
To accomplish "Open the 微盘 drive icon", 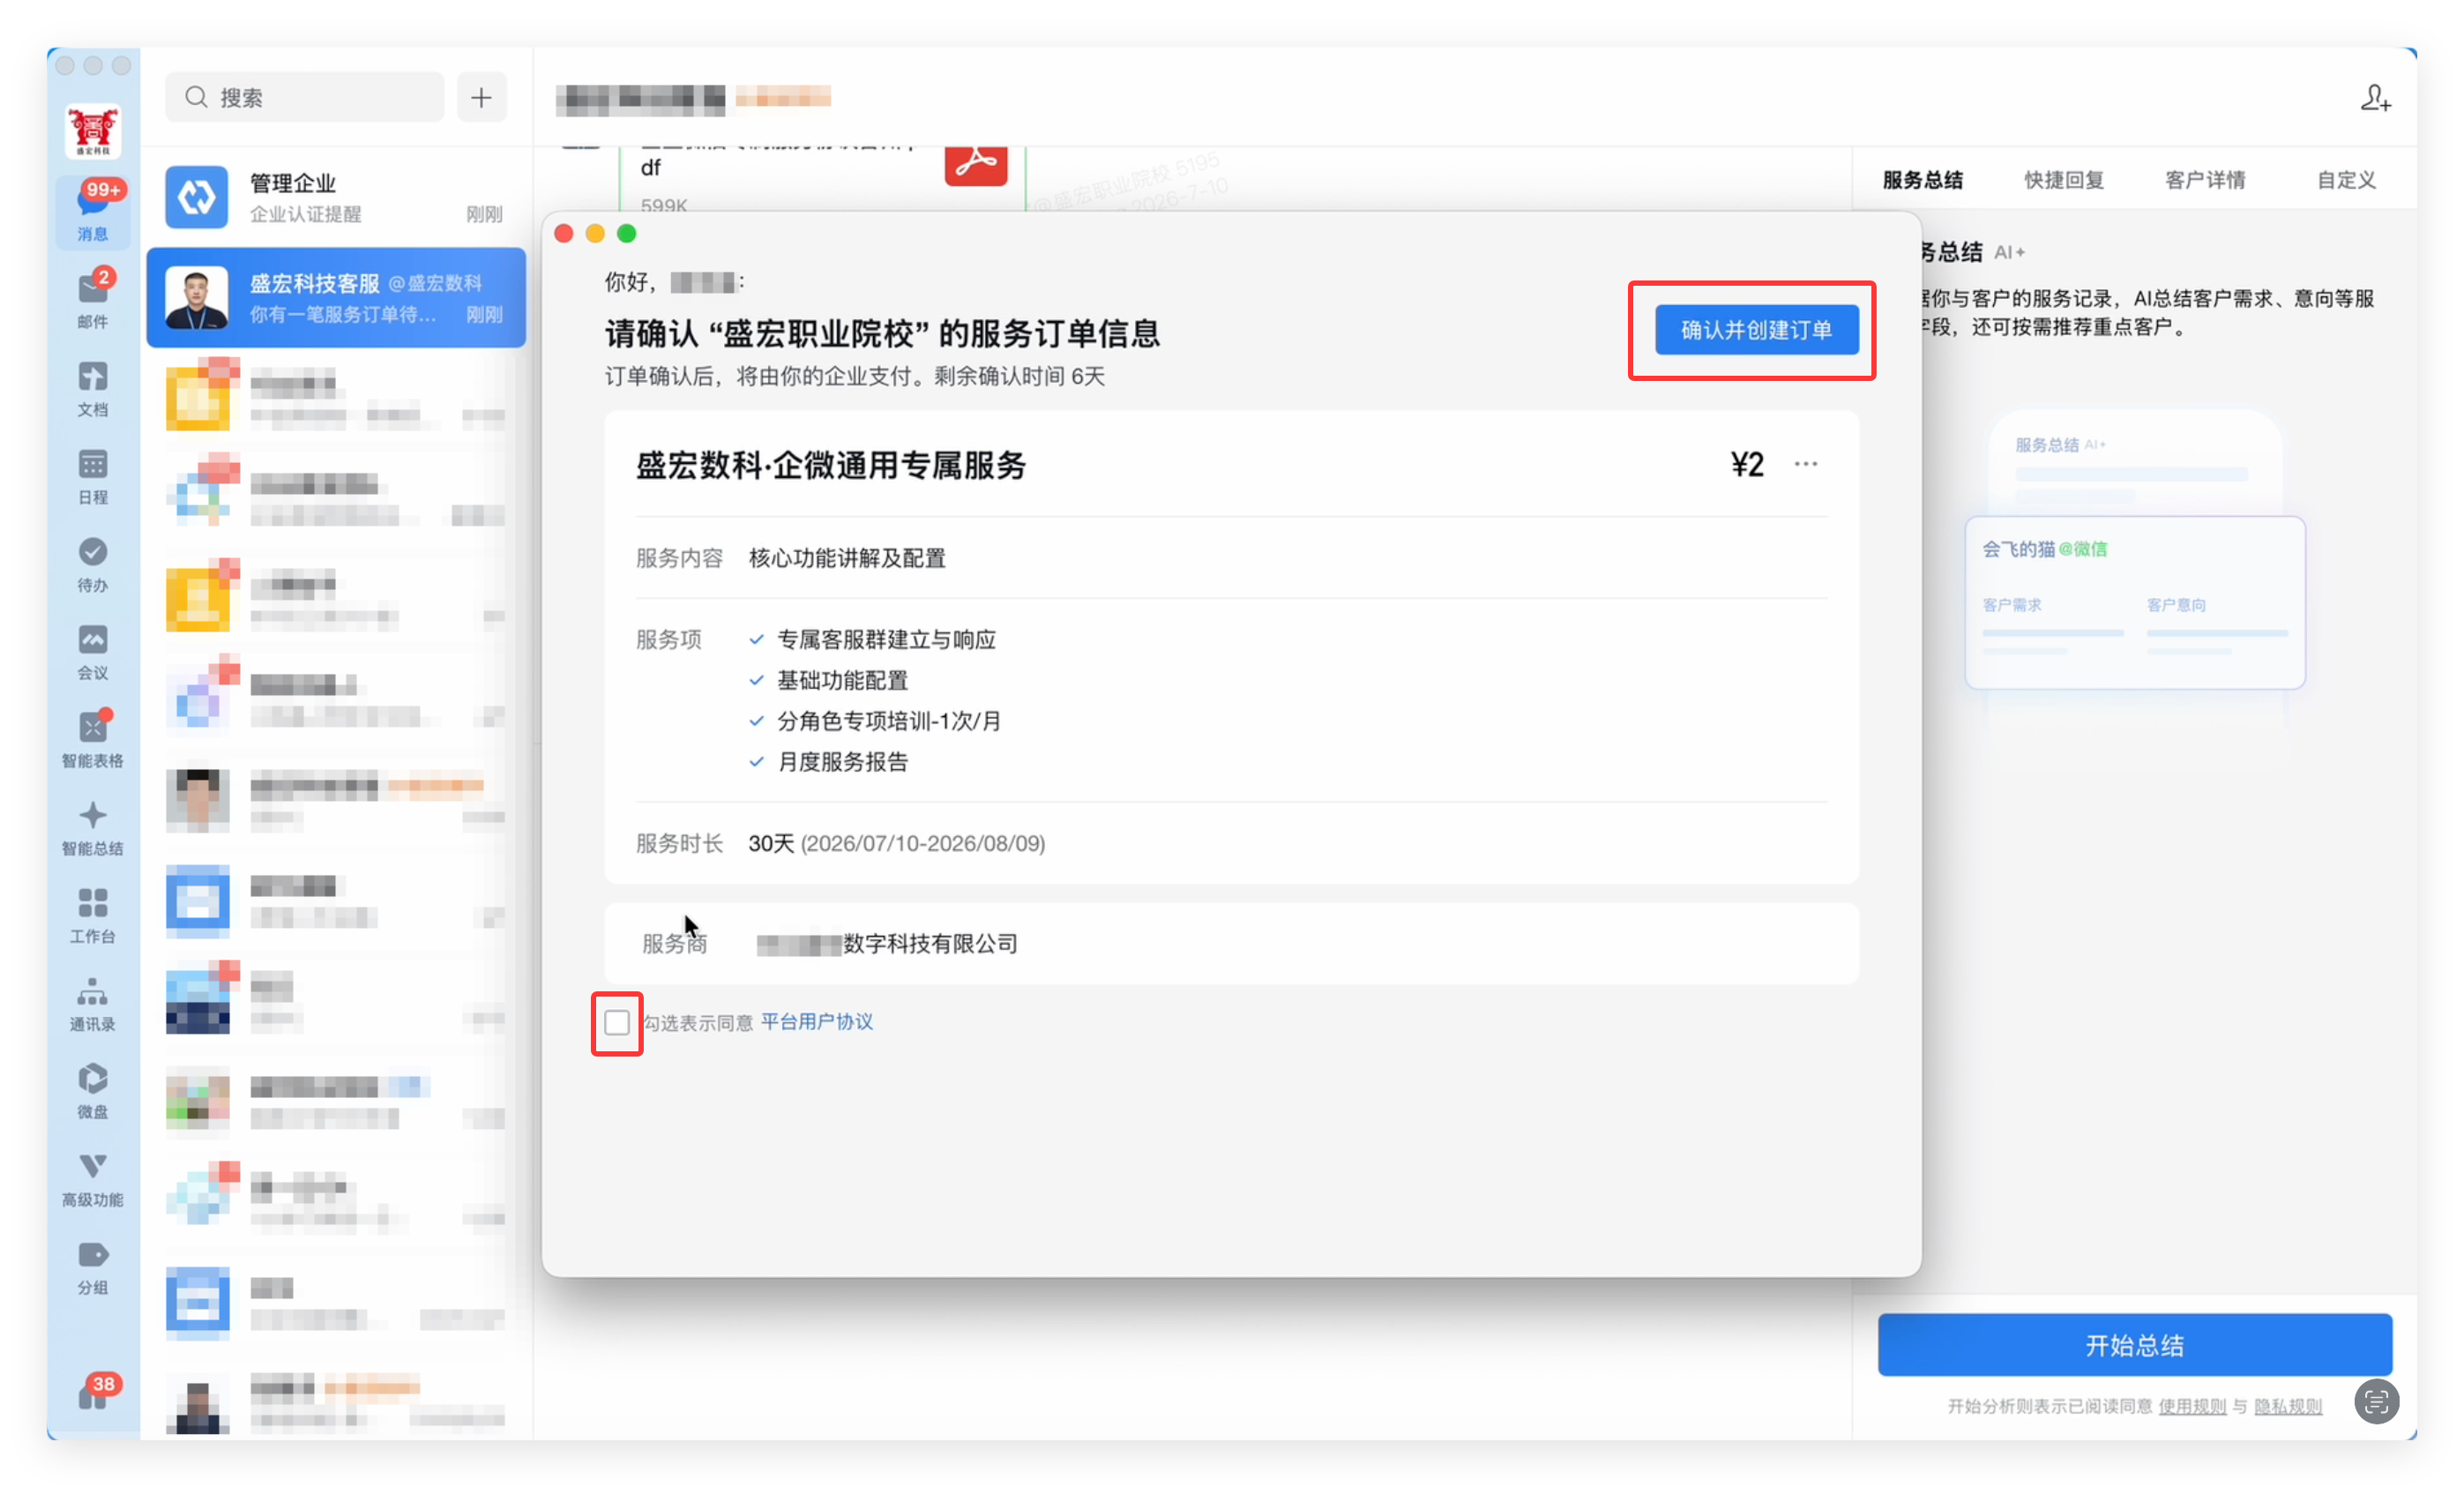I will pyautogui.click(x=92, y=1090).
